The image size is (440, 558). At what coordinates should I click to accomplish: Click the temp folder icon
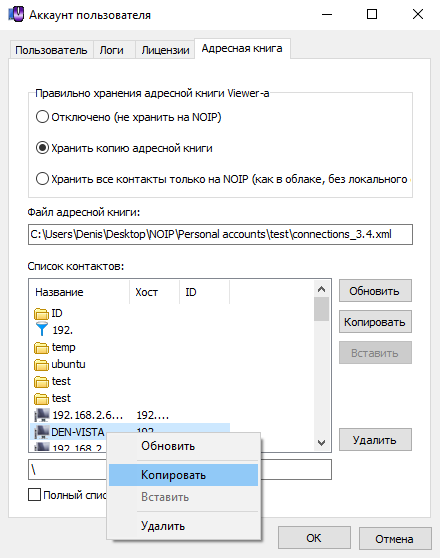[41, 347]
